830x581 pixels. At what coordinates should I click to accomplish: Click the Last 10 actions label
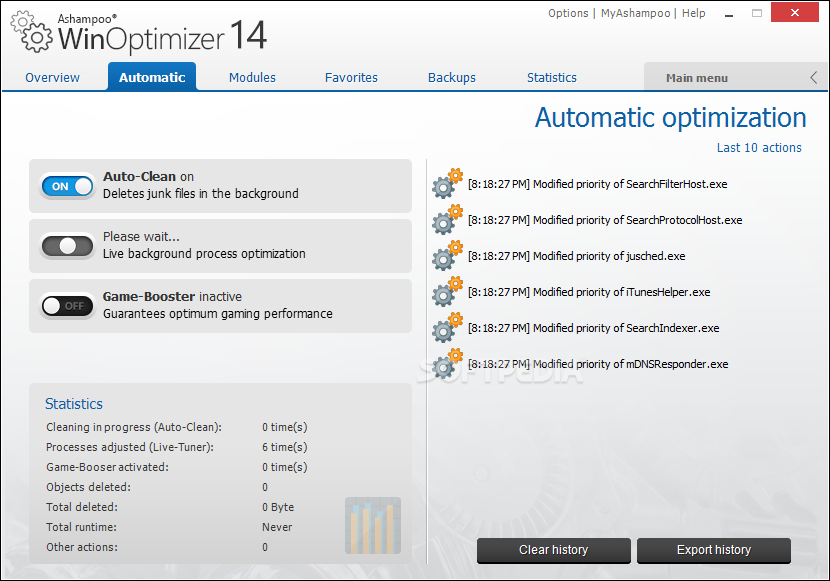click(759, 148)
